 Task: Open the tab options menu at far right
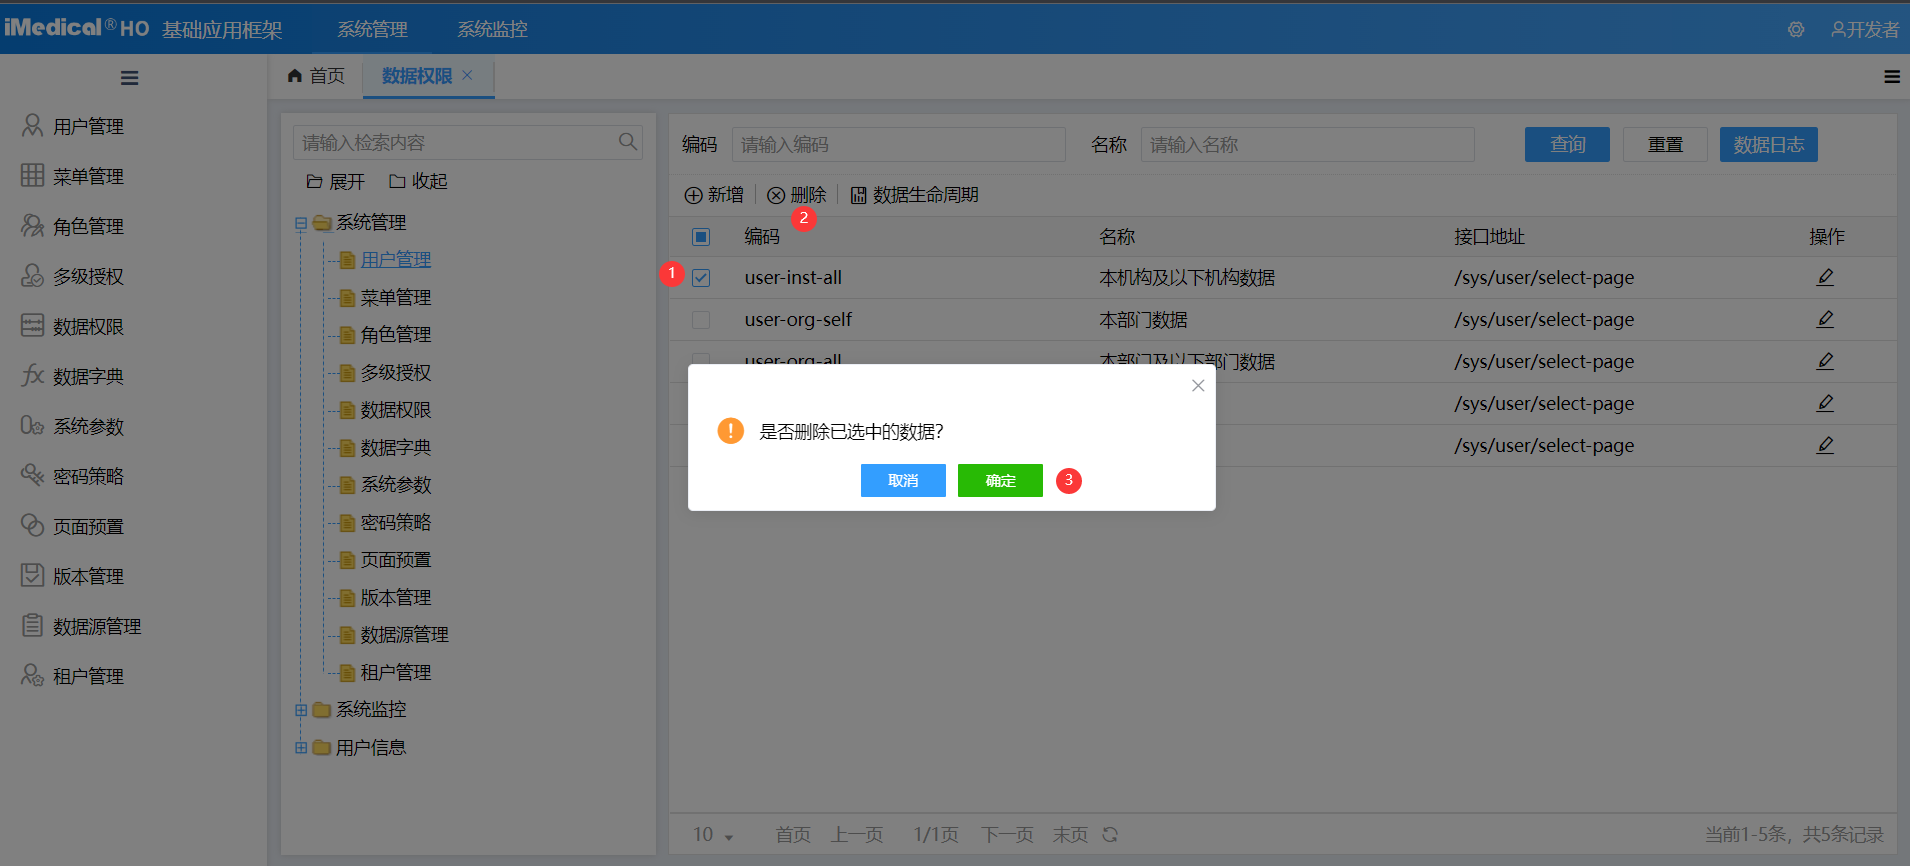point(1892,77)
